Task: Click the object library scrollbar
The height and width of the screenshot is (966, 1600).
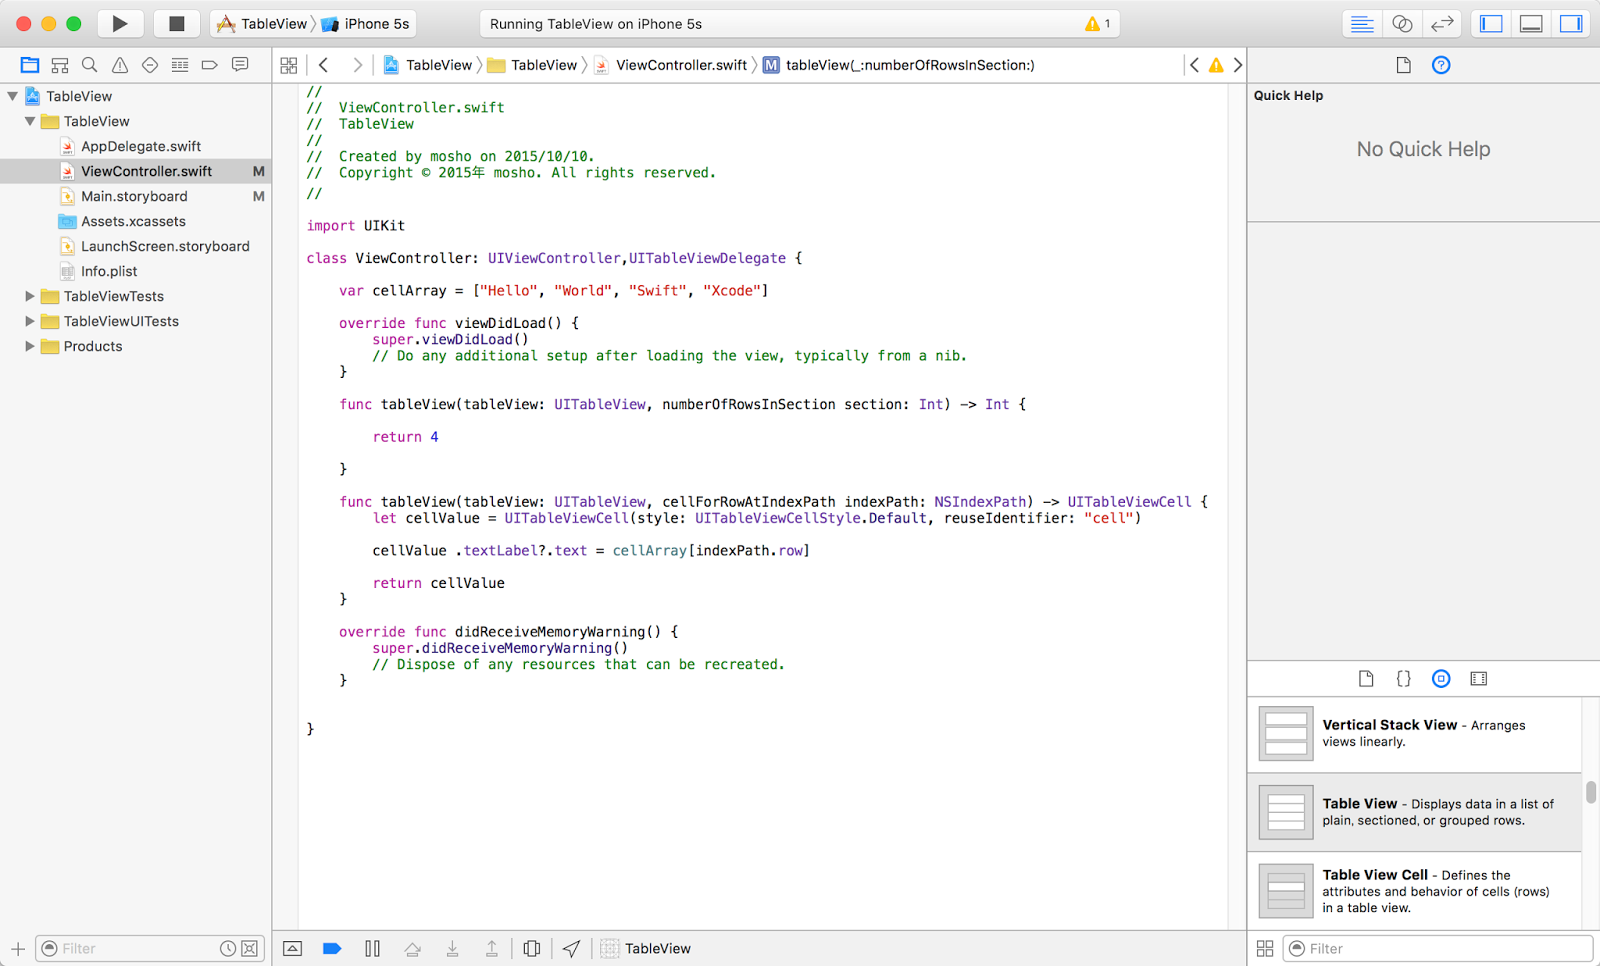Action: (1591, 792)
